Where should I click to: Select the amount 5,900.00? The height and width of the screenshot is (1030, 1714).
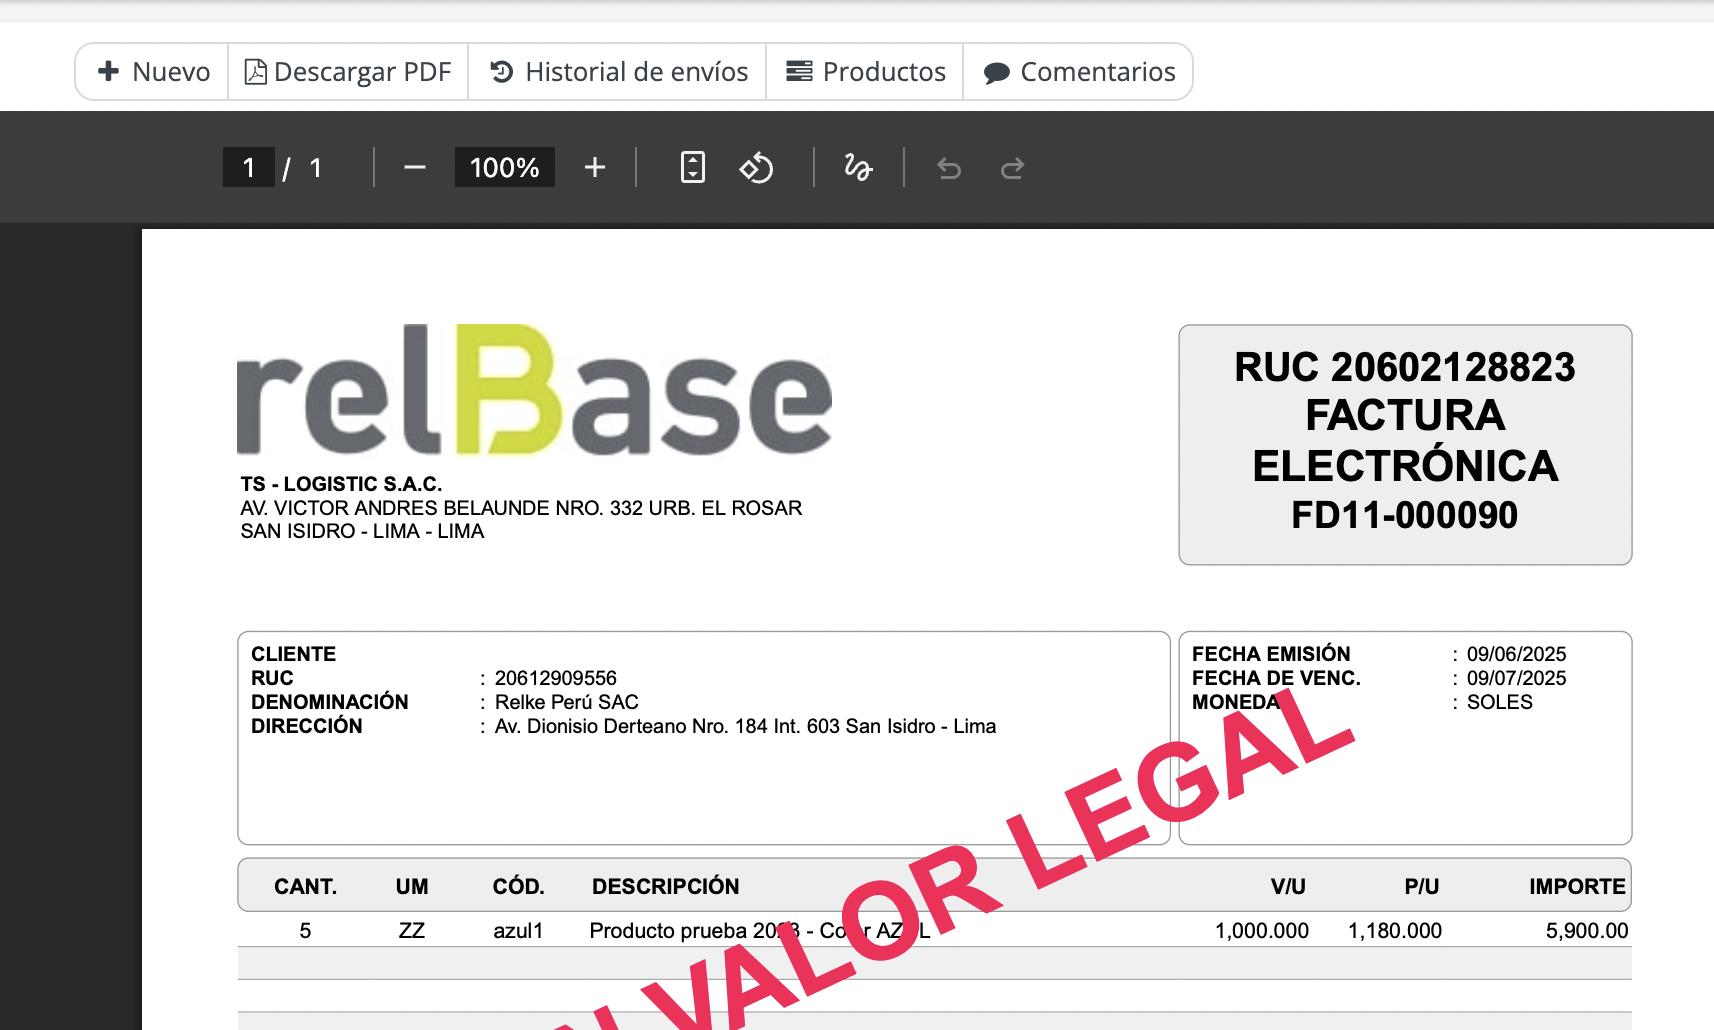coord(1587,930)
